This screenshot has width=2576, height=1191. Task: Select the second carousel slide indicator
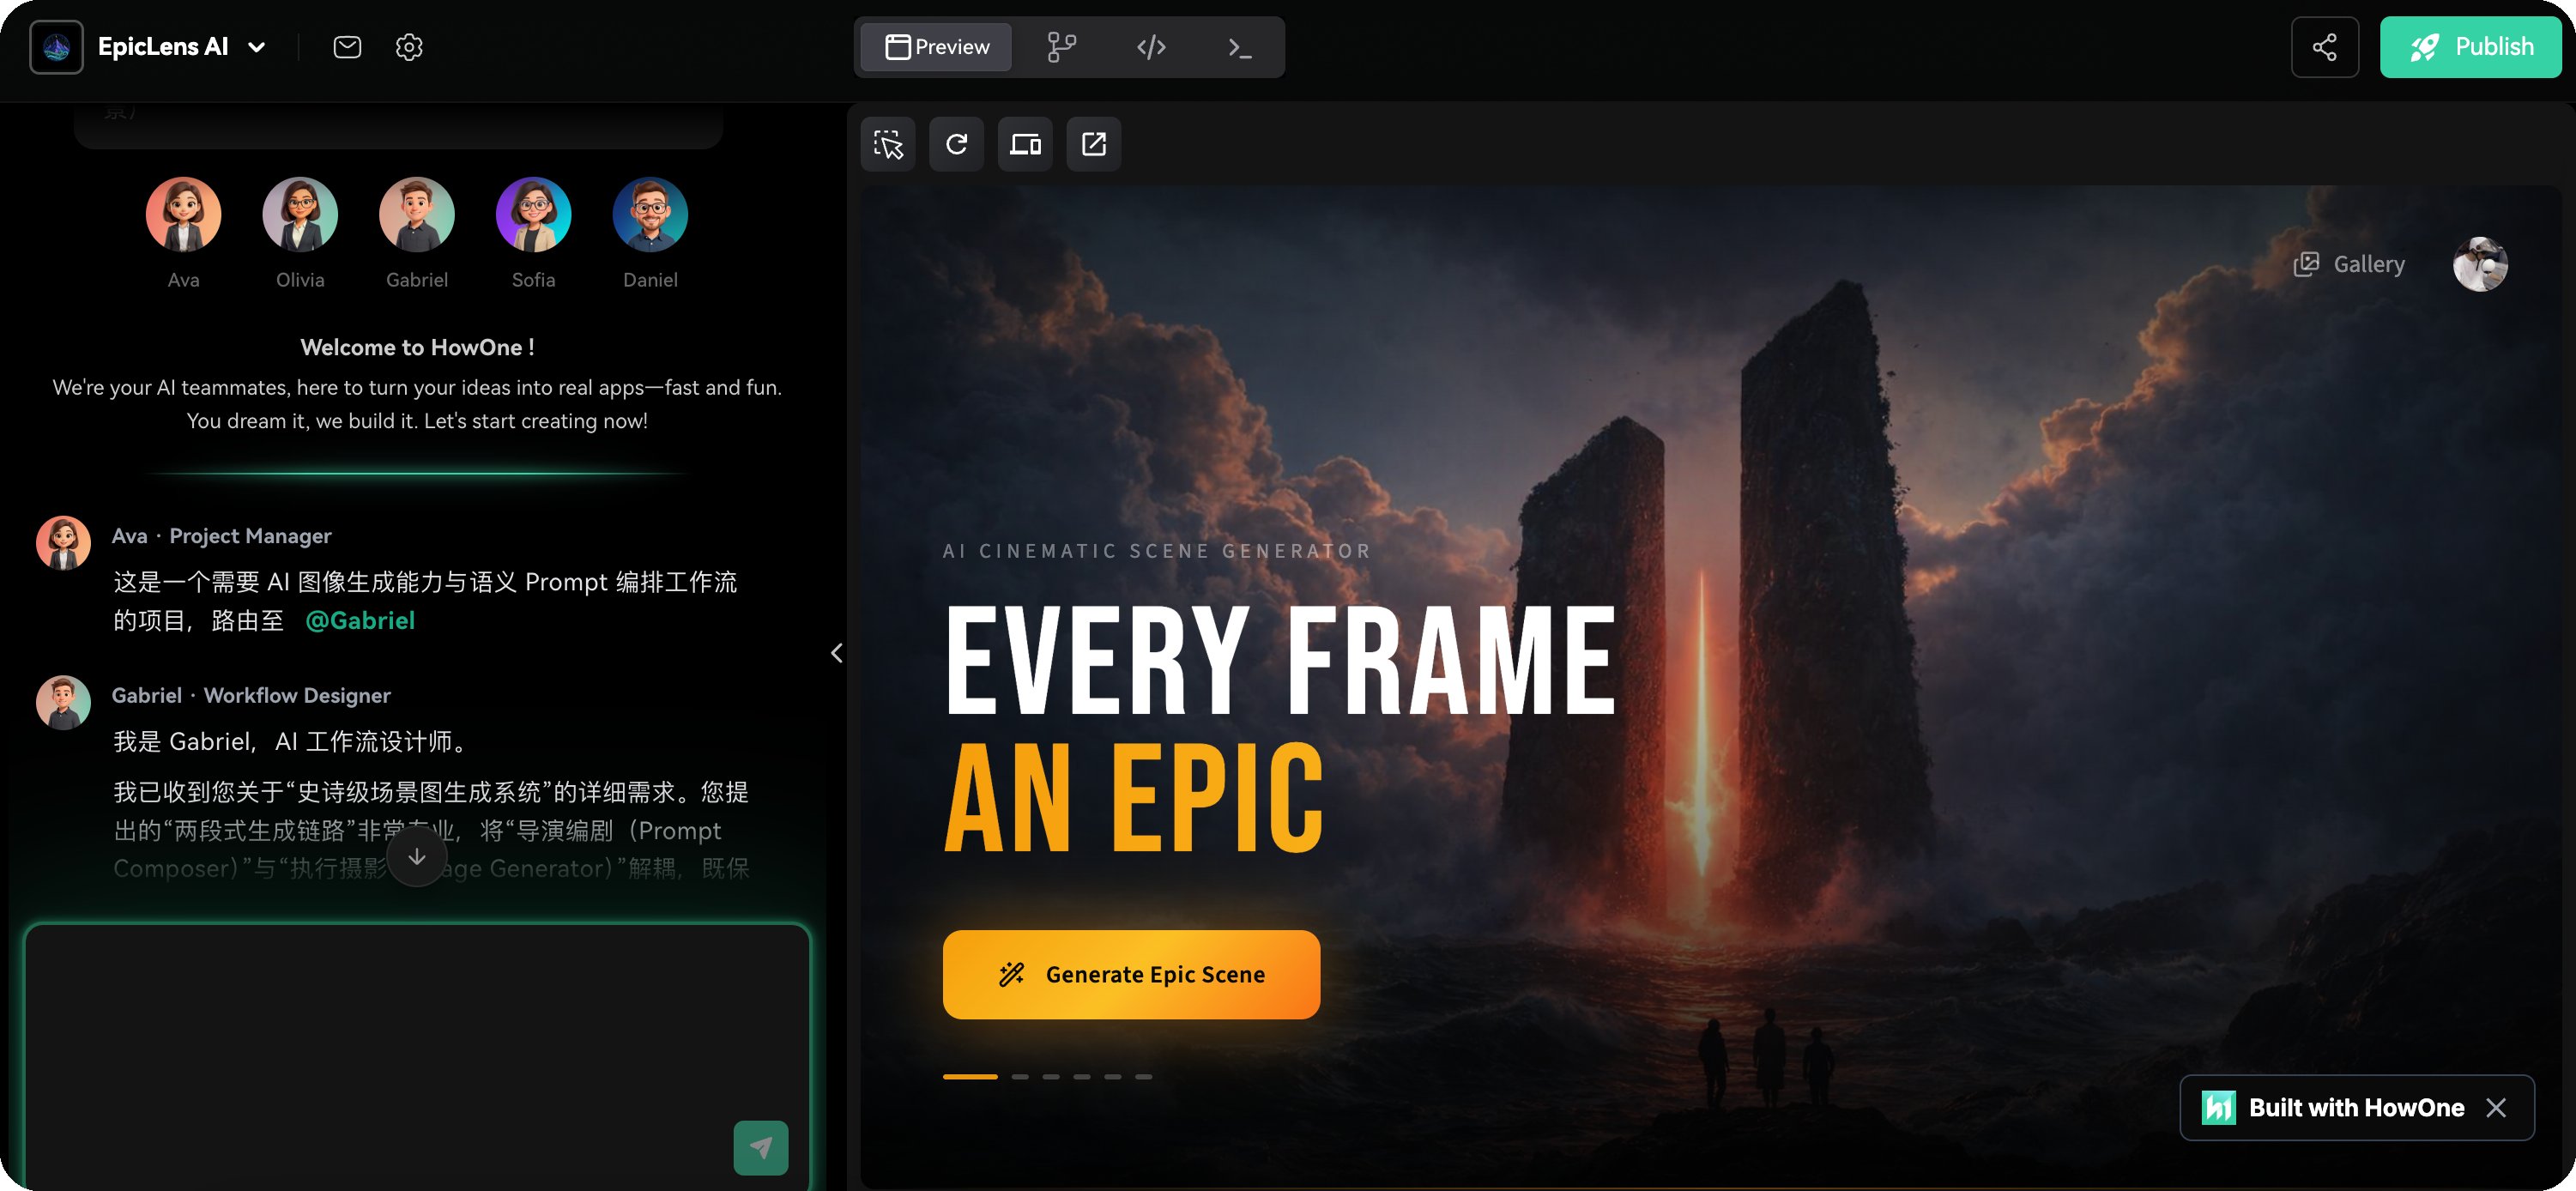coord(1019,1077)
